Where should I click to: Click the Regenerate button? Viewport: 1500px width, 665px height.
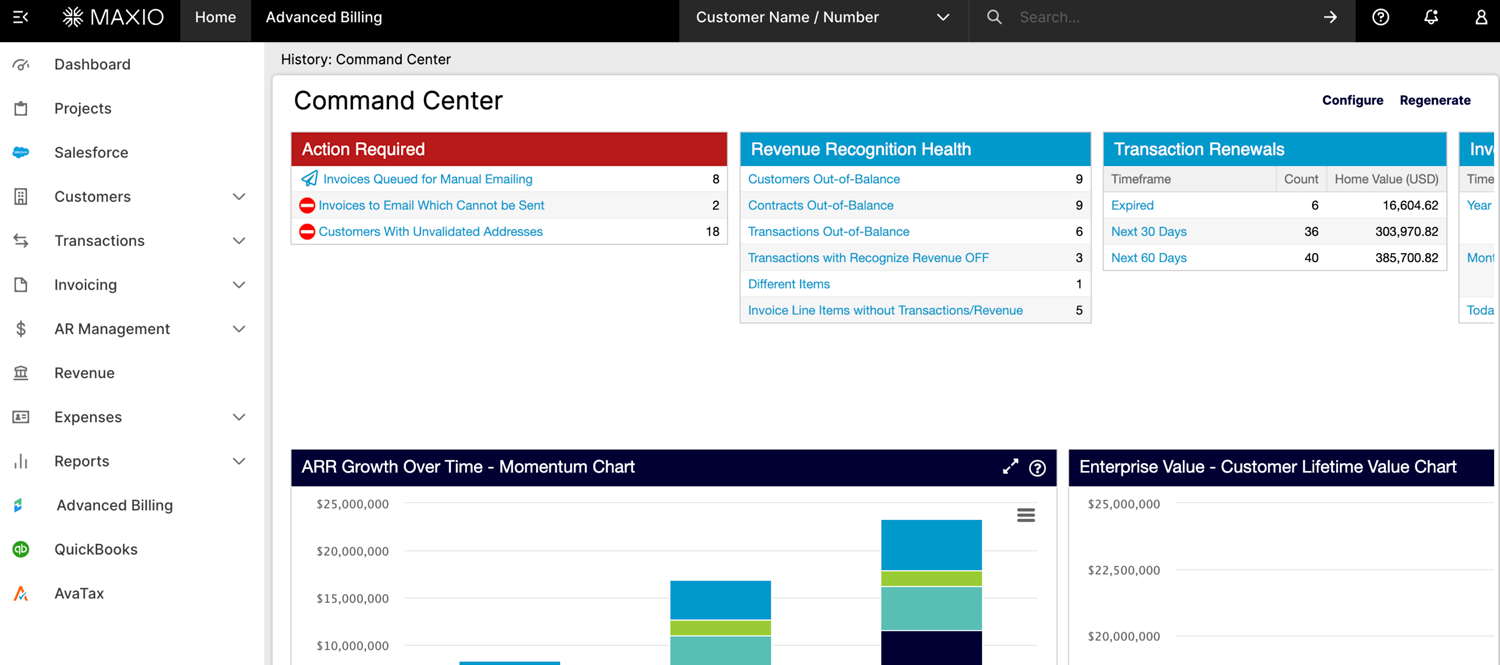pyautogui.click(x=1434, y=100)
